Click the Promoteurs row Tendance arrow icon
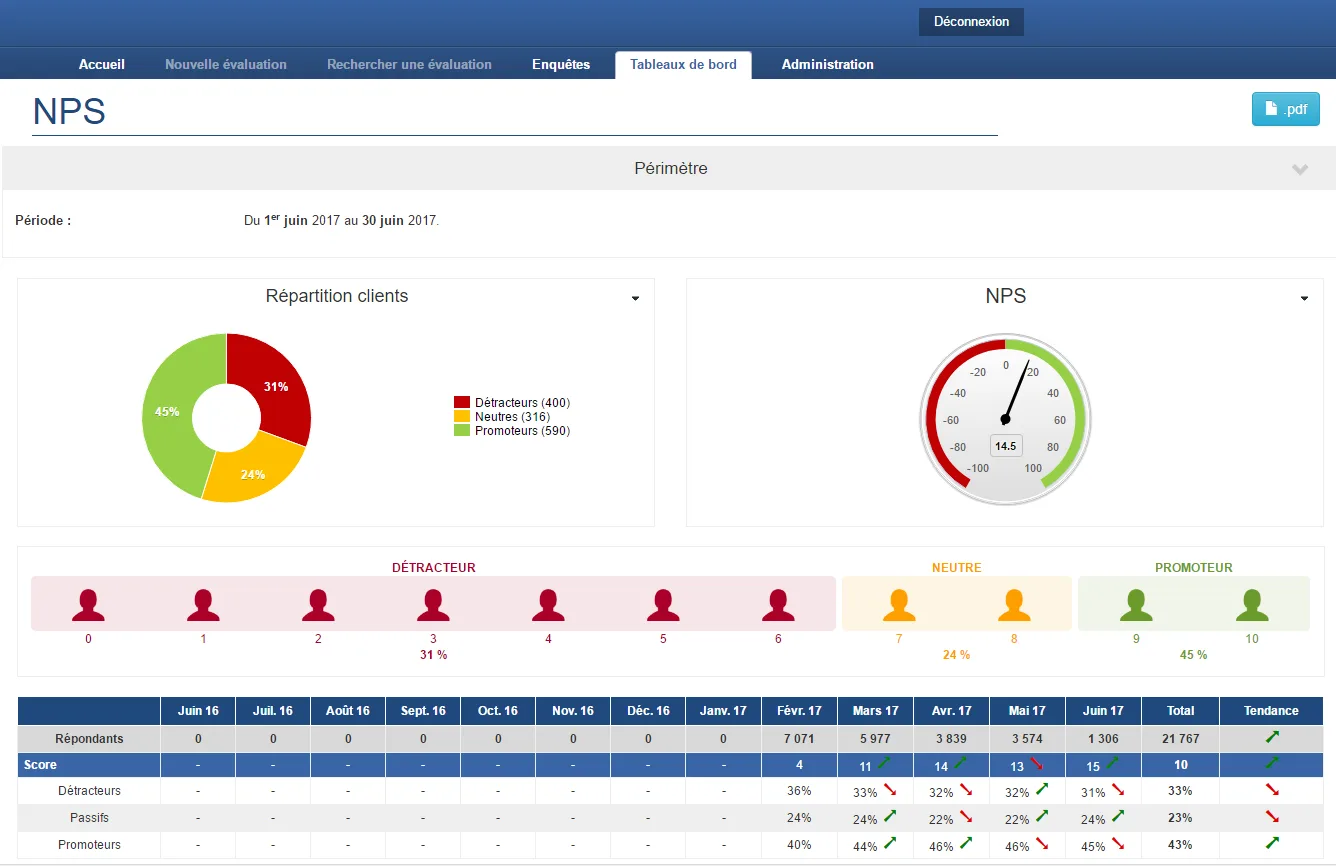1336x866 pixels. pos(1272,843)
